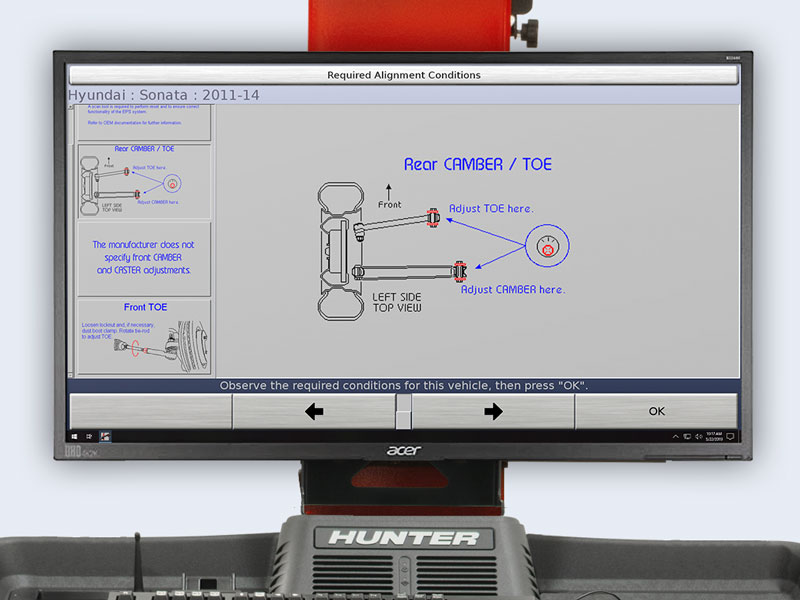Select the left navigation arrow
This screenshot has height=600, width=800.
pyautogui.click(x=313, y=410)
